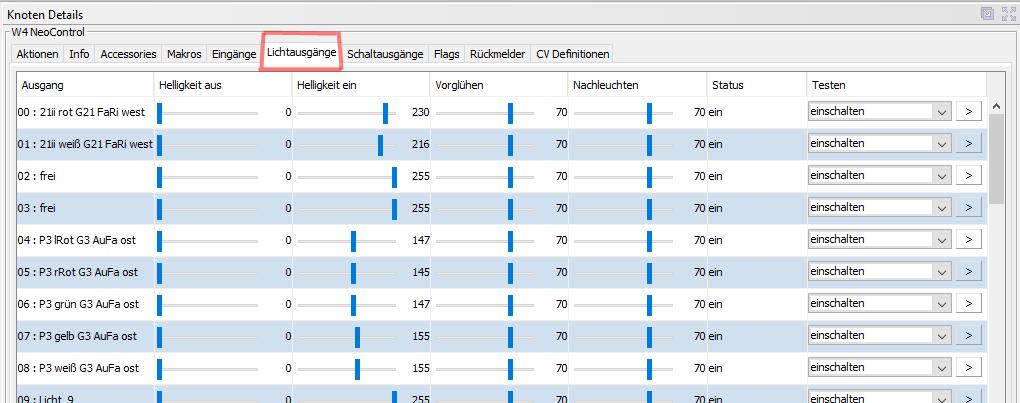Click Vorglühen slider for 03 : frei
This screenshot has height=403, width=1020.
click(510, 208)
